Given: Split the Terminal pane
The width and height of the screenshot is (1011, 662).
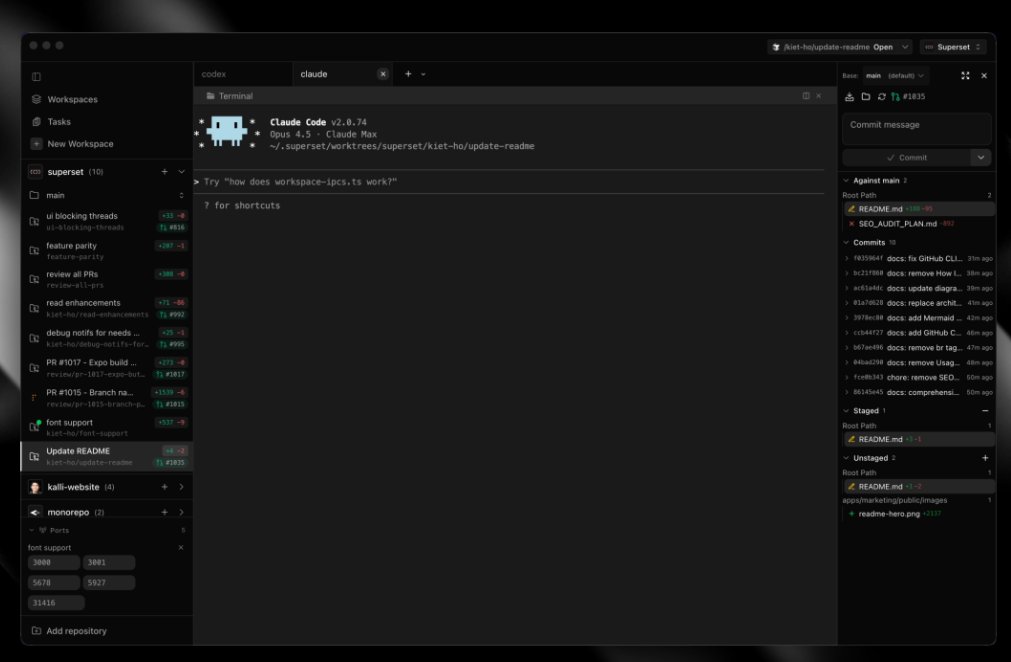Looking at the screenshot, I should coord(806,96).
